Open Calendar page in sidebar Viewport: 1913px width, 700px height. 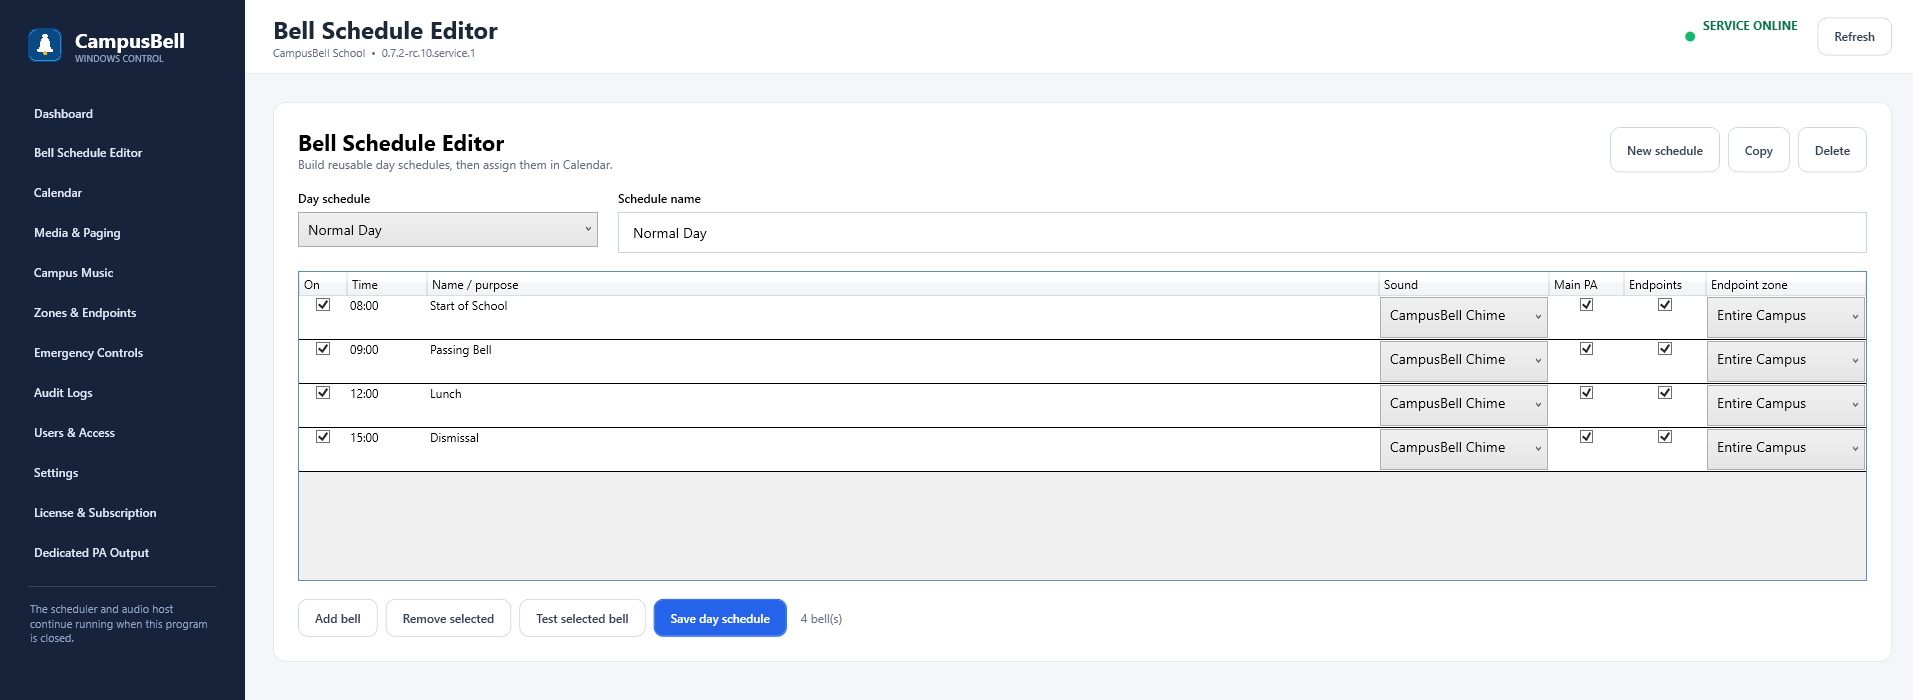[58, 193]
